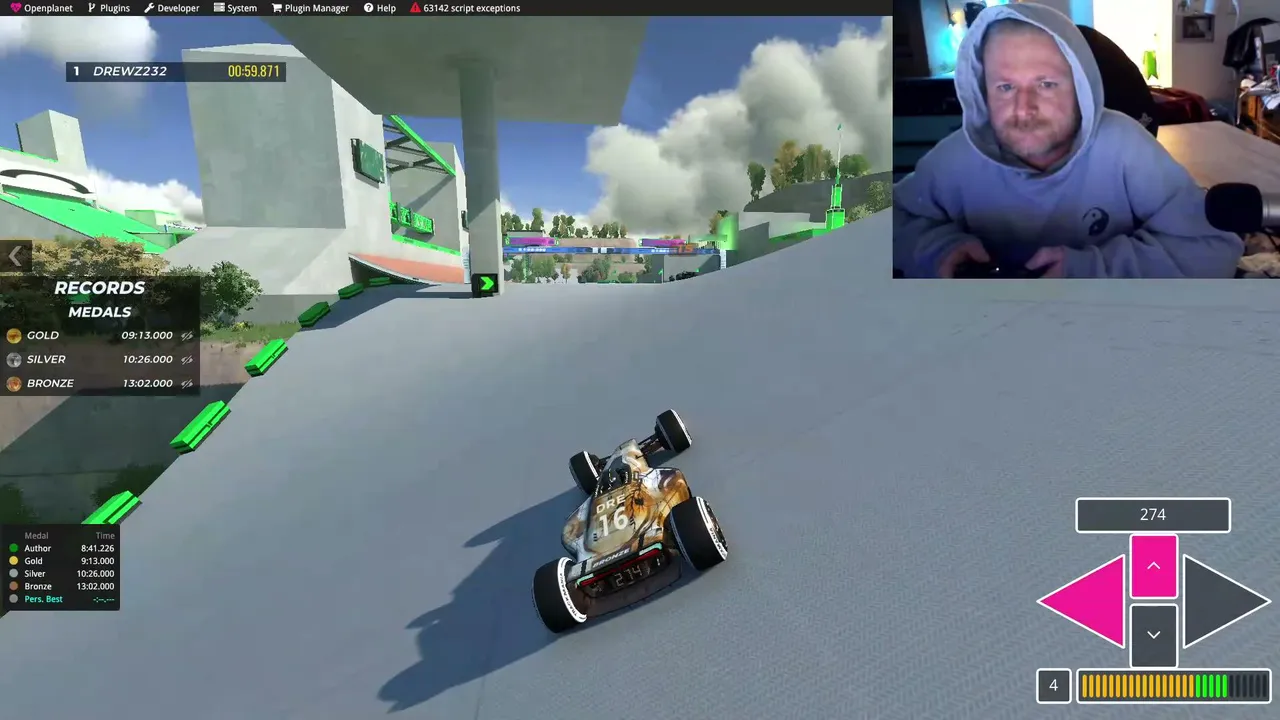
Task: View the 63142 script exceptions warning
Action: click(x=465, y=8)
